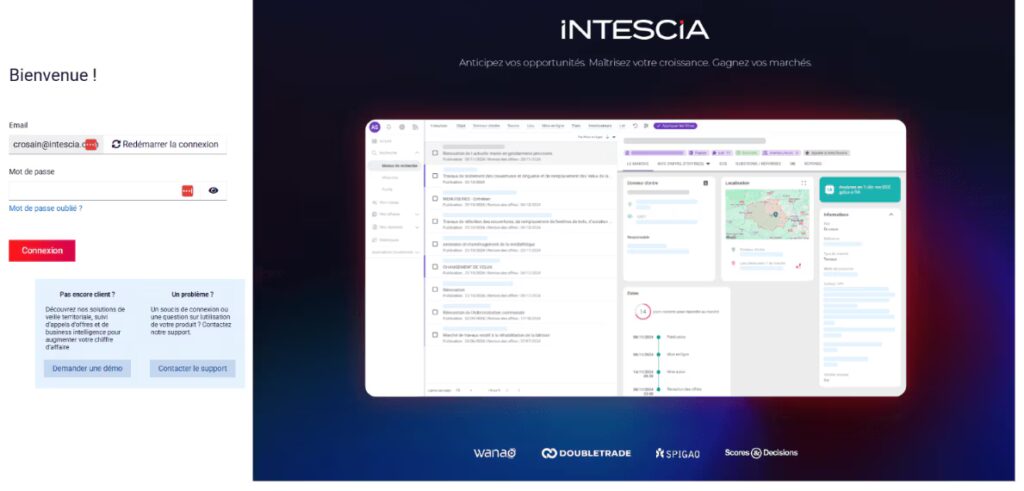Click the Scores & Decisions logo
This screenshot has width=1024, height=491.
pos(761,453)
